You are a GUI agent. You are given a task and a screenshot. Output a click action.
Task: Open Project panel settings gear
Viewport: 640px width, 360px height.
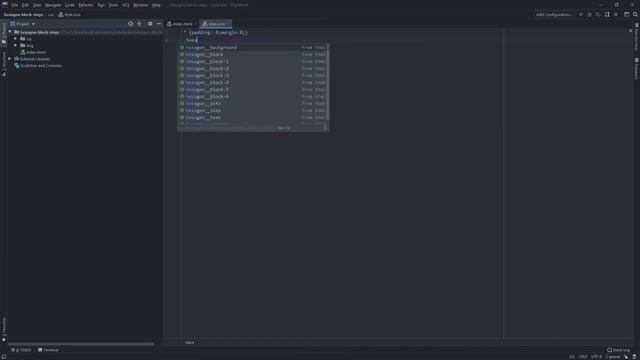coord(150,24)
